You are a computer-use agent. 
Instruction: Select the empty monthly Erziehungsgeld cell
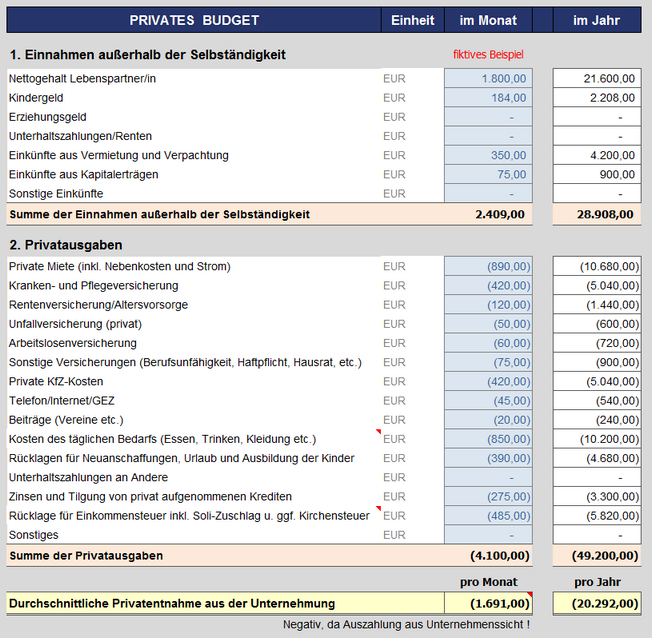pos(488,117)
